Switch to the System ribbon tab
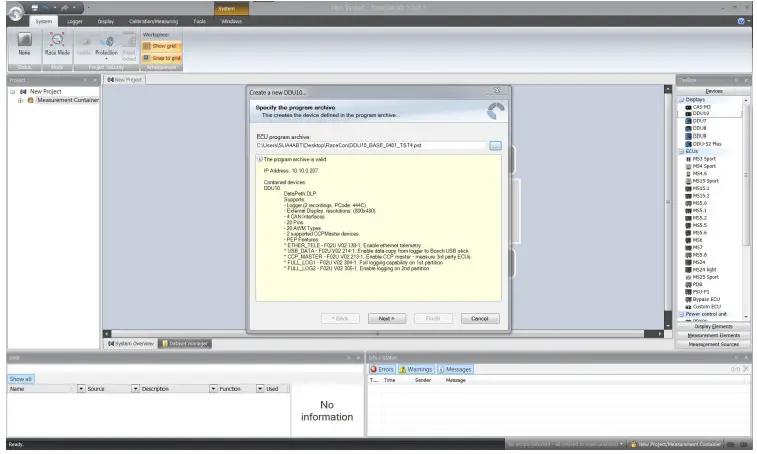This screenshot has width=757, height=454. pos(43,21)
